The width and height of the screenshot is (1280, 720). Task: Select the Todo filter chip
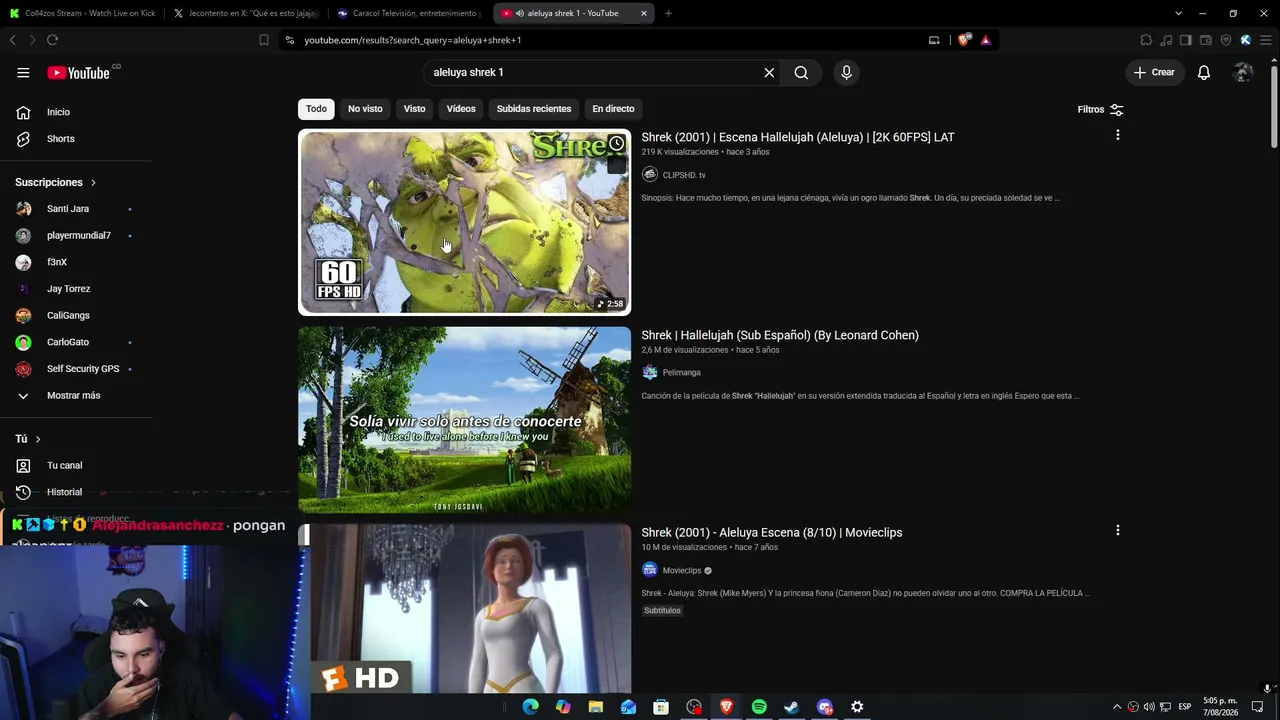[316, 109]
